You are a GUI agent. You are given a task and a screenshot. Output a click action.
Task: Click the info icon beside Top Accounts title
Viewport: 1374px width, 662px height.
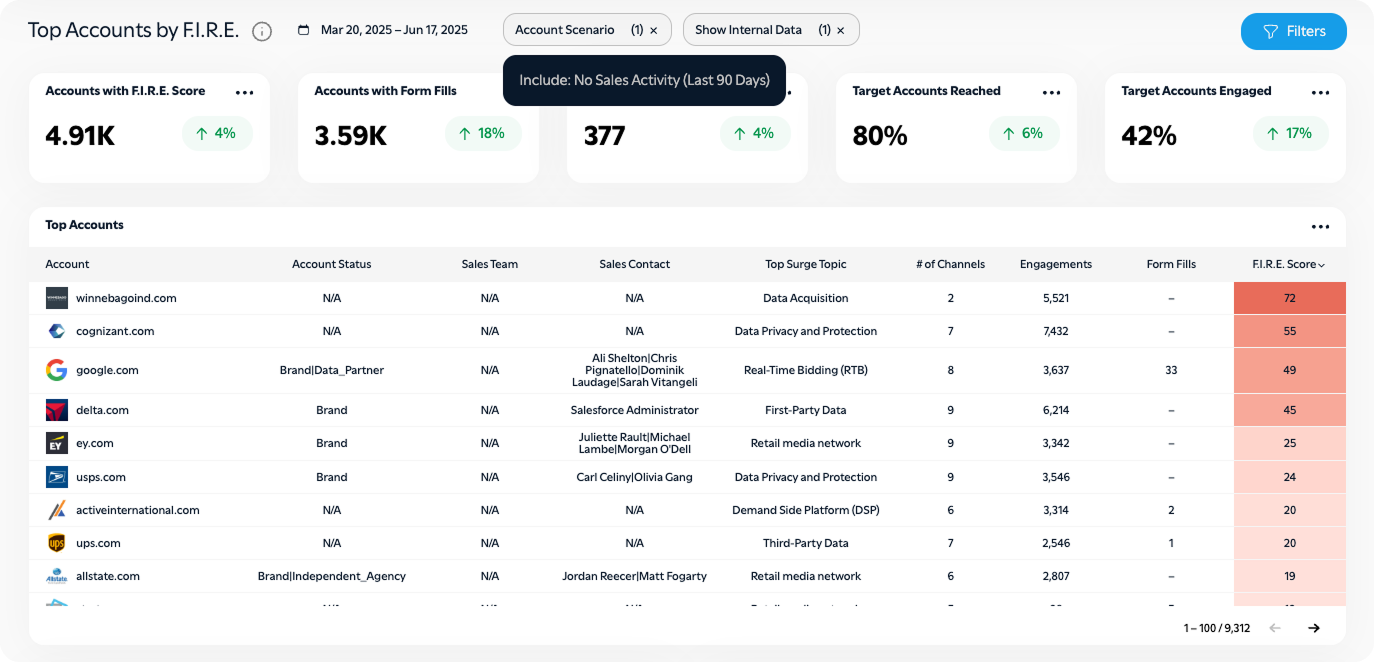coord(262,31)
